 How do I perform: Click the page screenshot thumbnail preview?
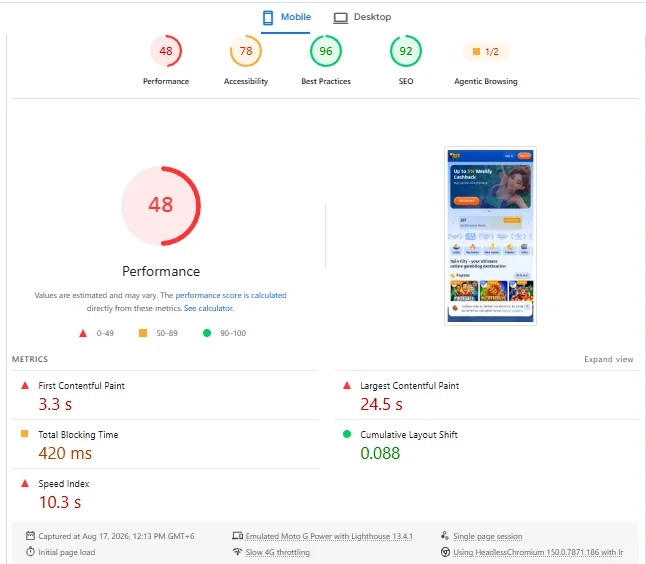(490, 236)
